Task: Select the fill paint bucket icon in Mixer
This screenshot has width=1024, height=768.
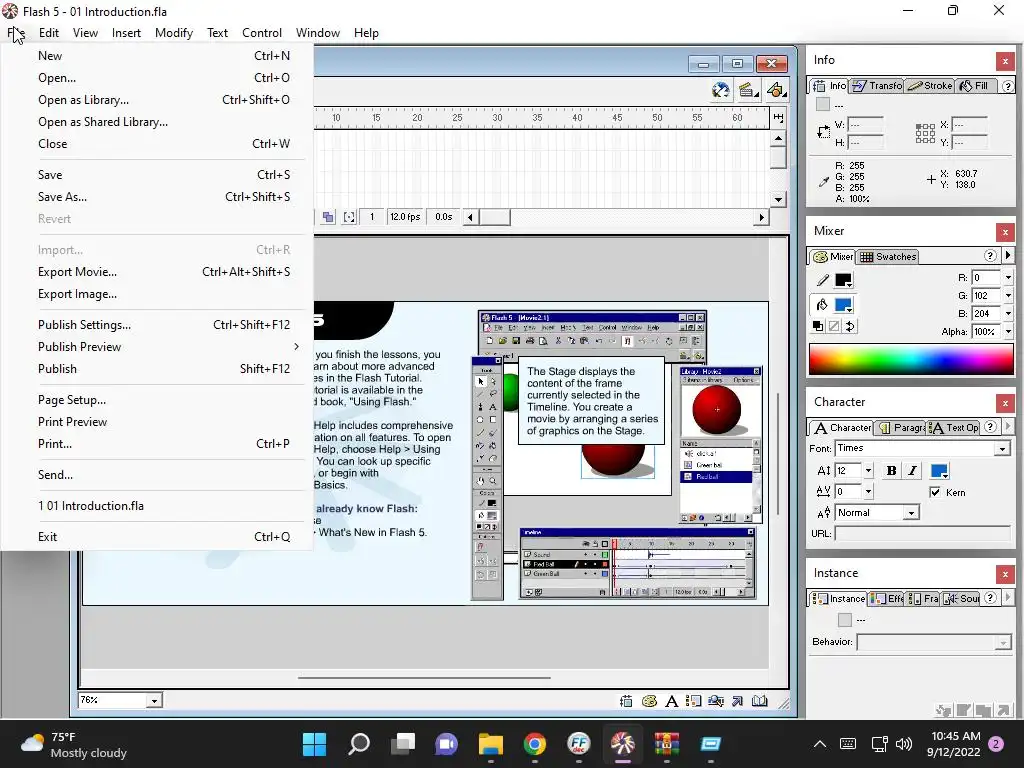Action: (x=822, y=305)
